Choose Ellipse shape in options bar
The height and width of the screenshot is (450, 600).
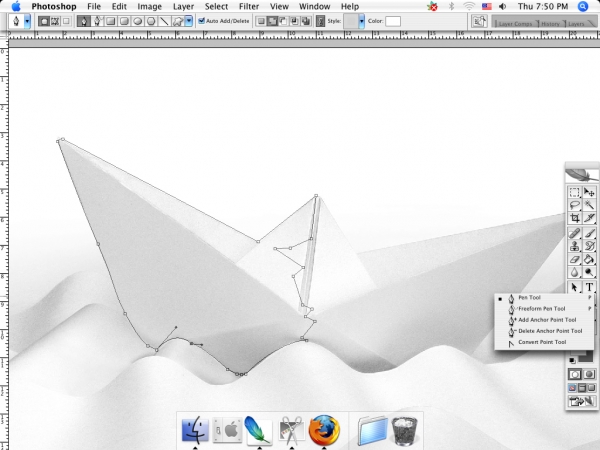coord(137,21)
